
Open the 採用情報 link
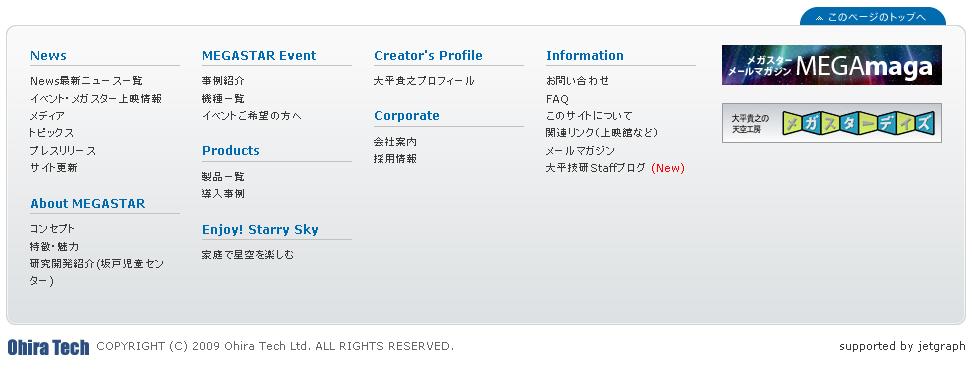(x=395, y=159)
